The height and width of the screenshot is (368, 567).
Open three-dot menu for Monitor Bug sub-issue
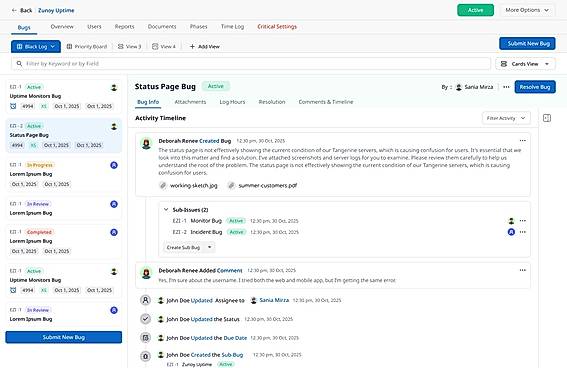click(x=523, y=221)
